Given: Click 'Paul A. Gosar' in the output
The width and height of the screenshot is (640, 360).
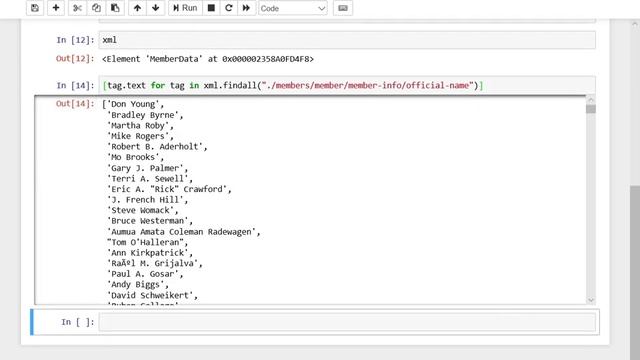Looking at the screenshot, I should click(x=143, y=274).
